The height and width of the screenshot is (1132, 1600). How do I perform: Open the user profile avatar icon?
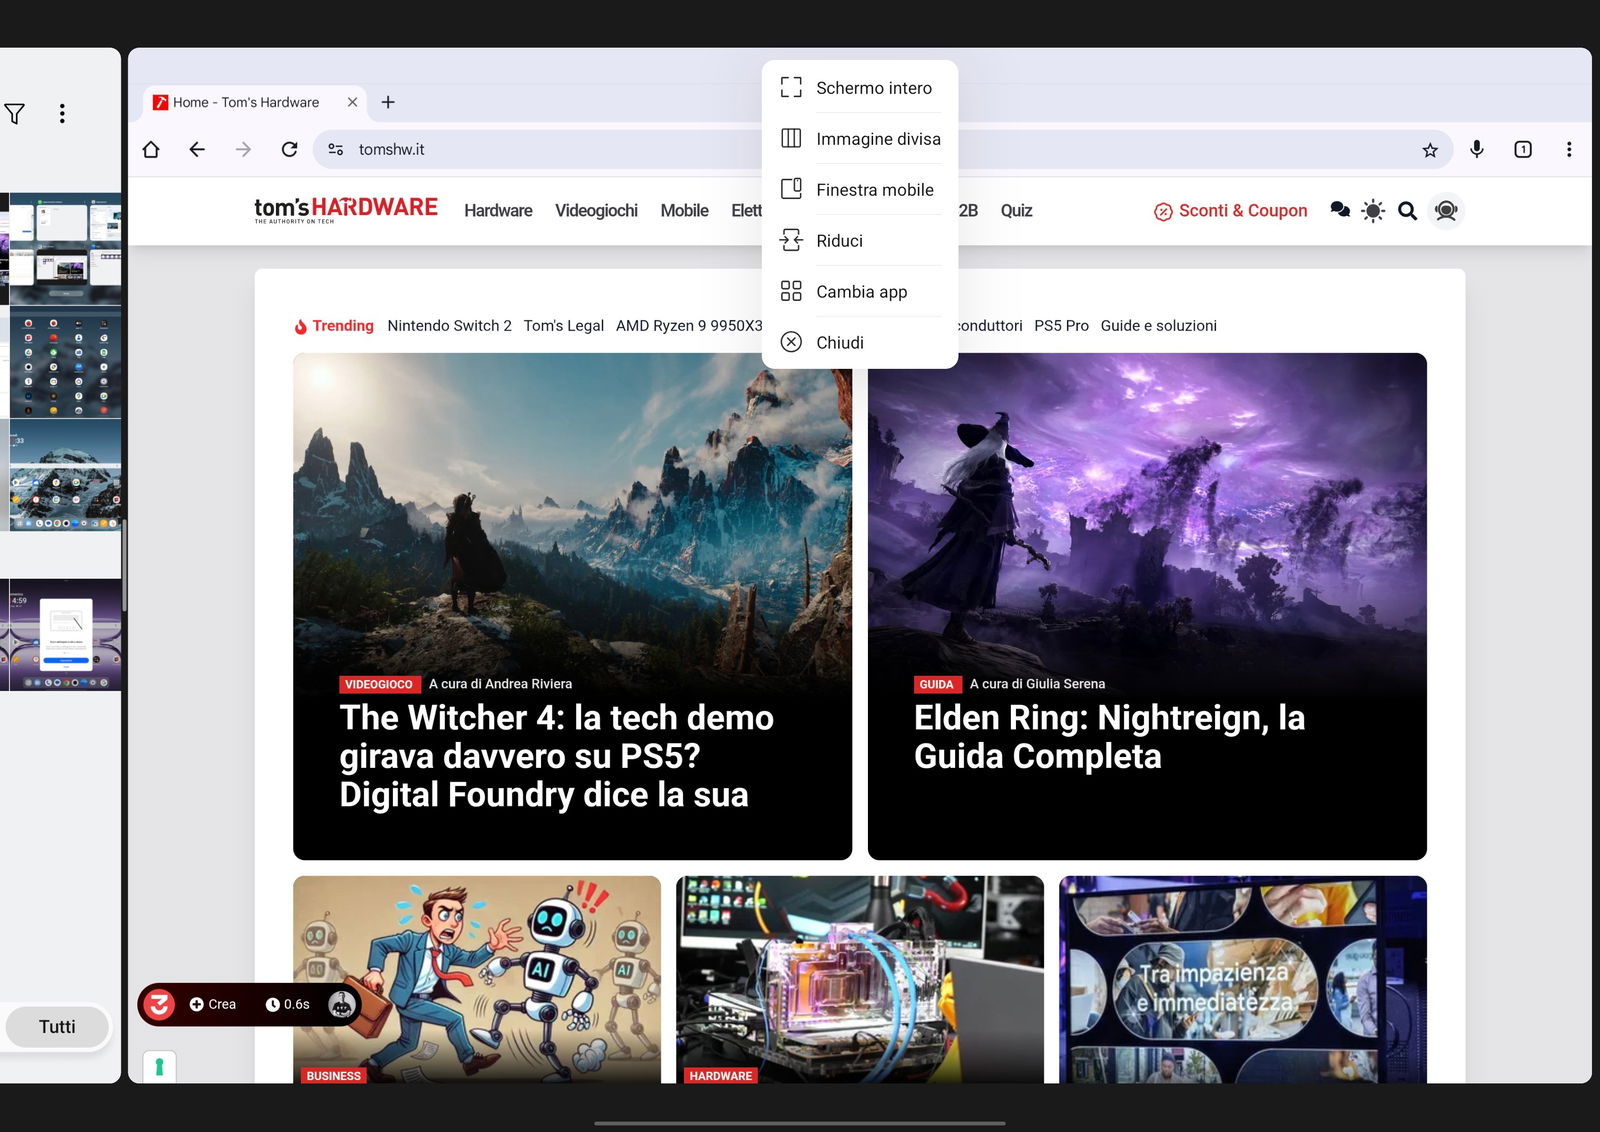click(1446, 211)
